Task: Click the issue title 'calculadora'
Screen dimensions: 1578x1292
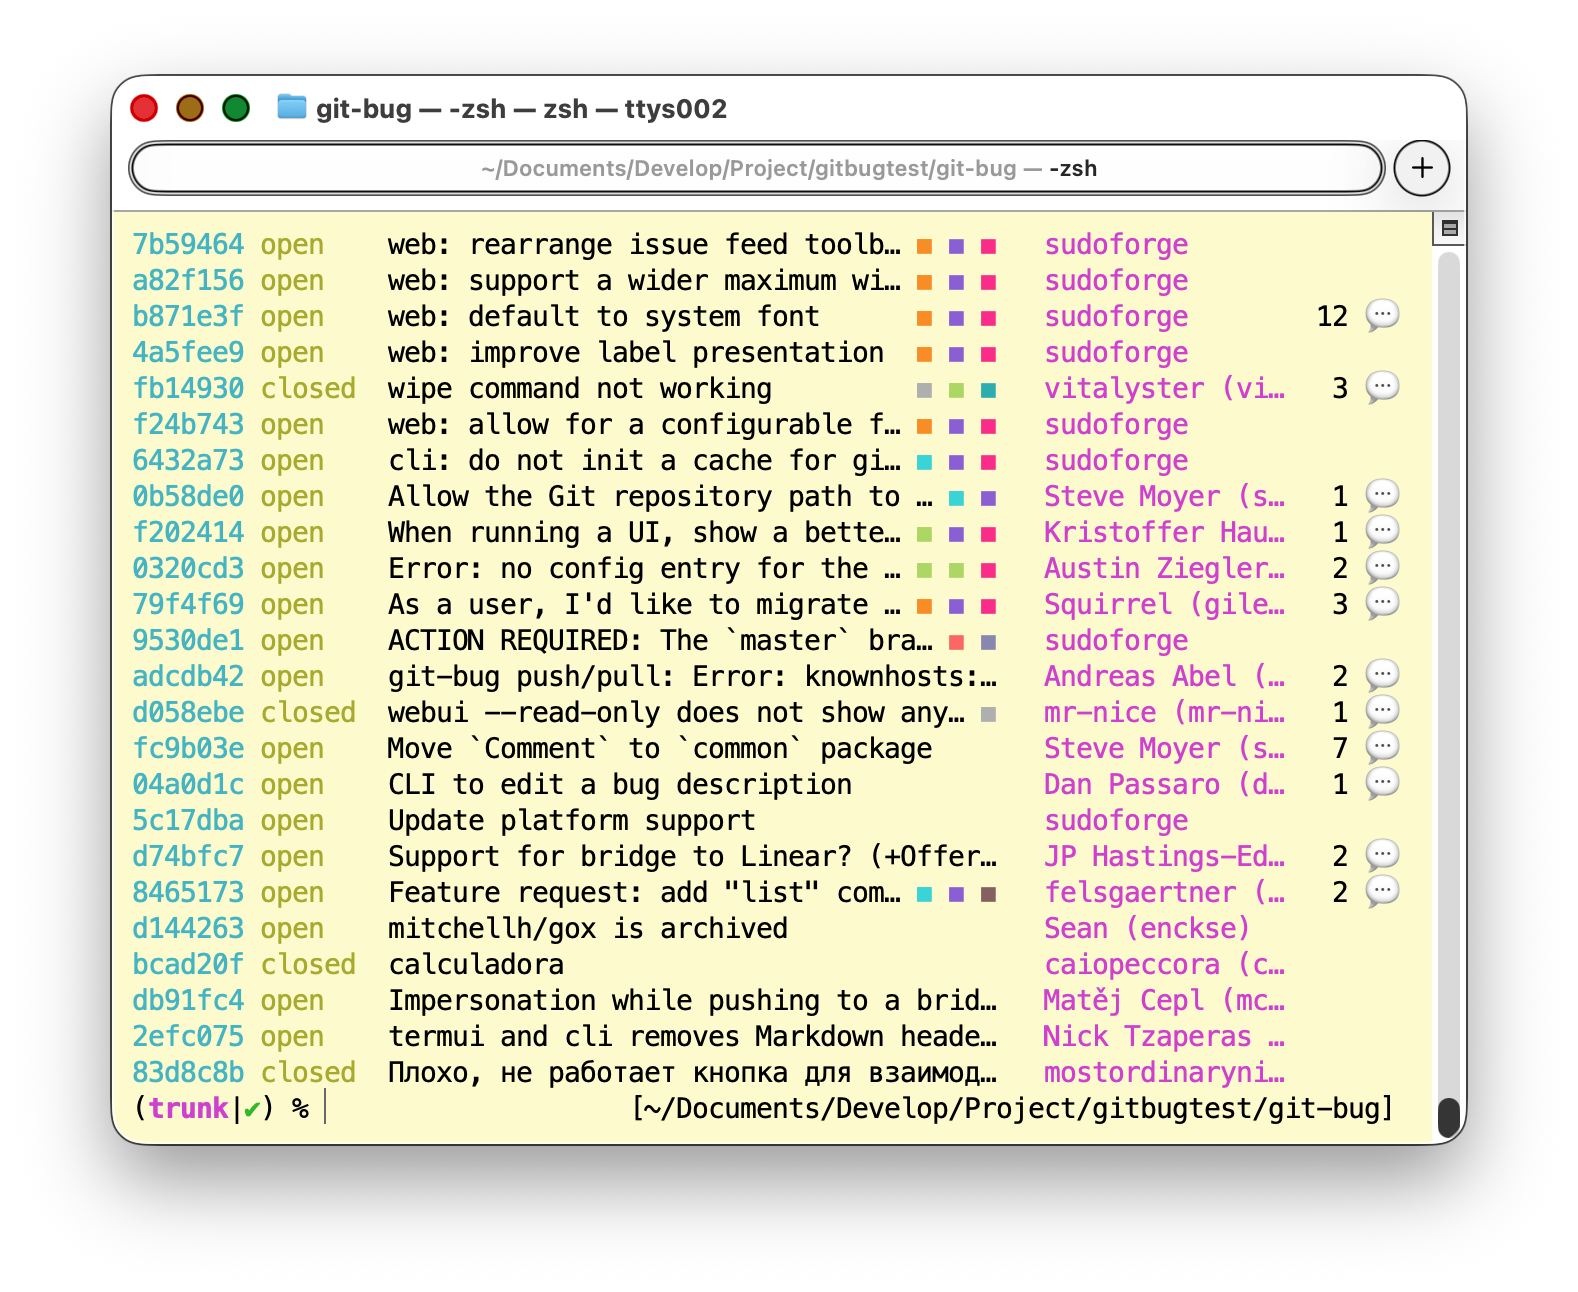Action: (476, 965)
